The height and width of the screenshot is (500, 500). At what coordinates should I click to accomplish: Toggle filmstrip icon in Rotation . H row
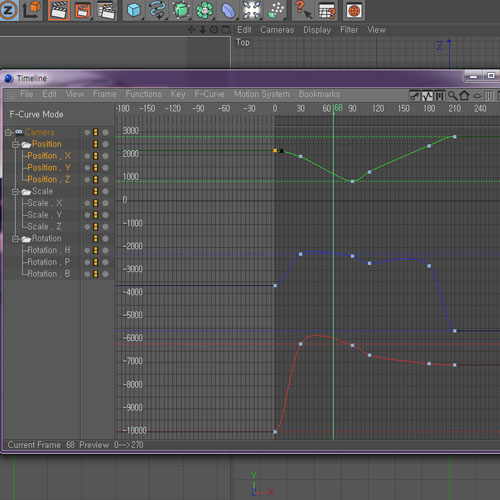click(x=96, y=250)
